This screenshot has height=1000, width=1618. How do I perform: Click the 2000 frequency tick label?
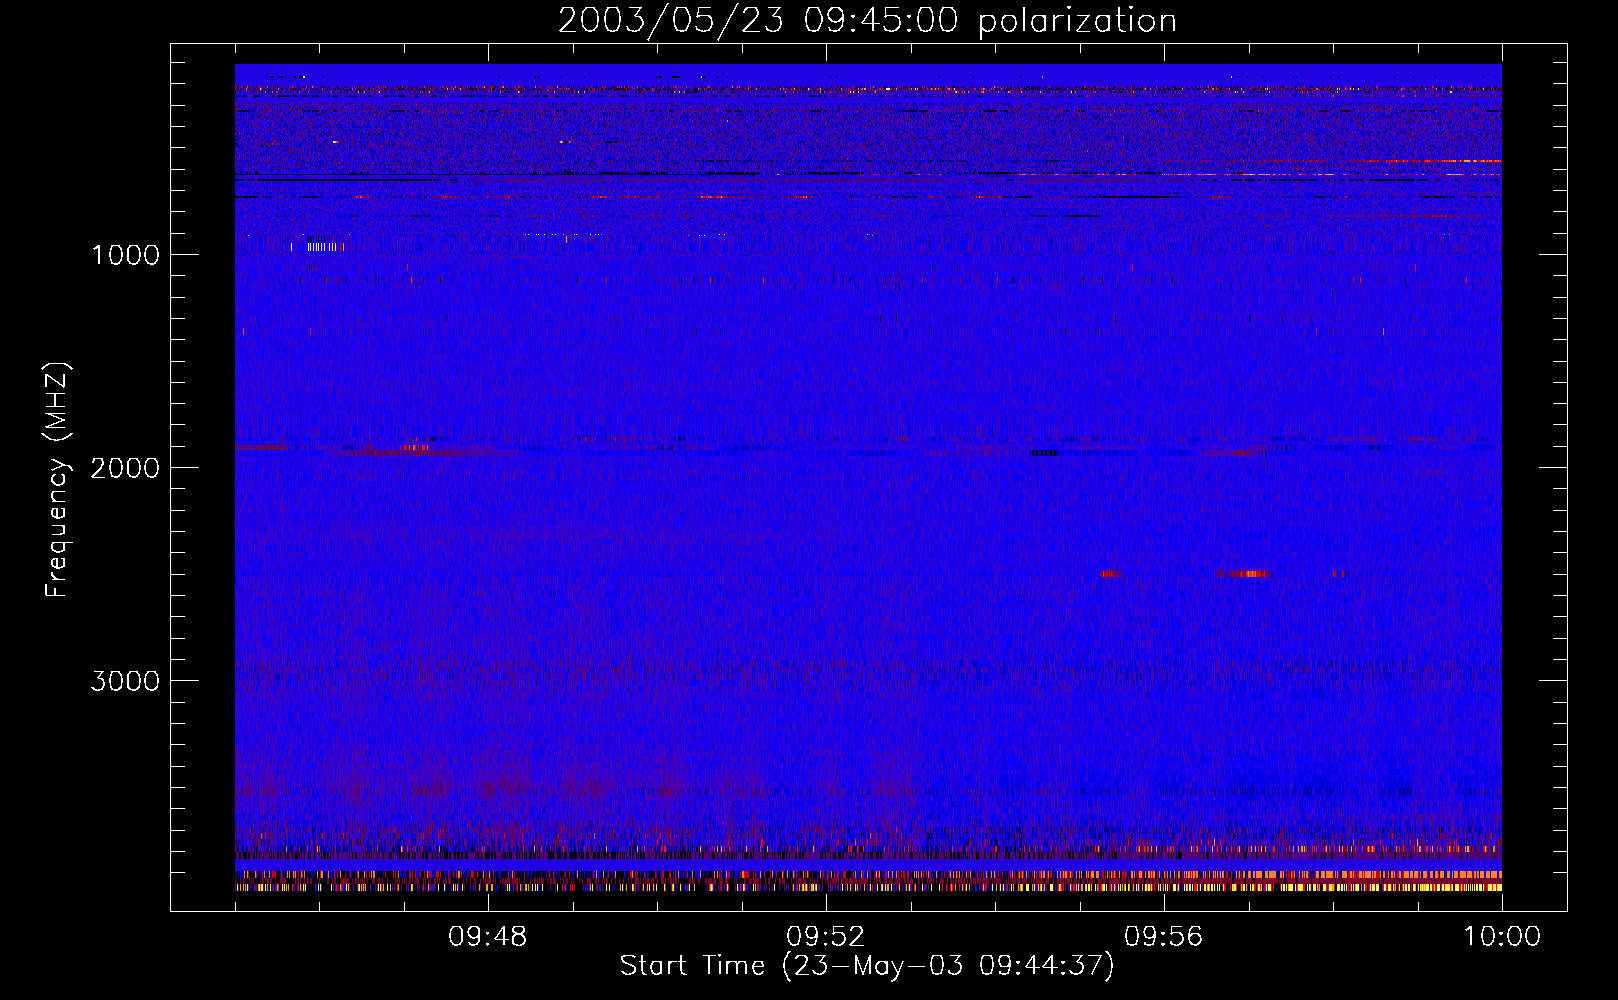tap(125, 468)
